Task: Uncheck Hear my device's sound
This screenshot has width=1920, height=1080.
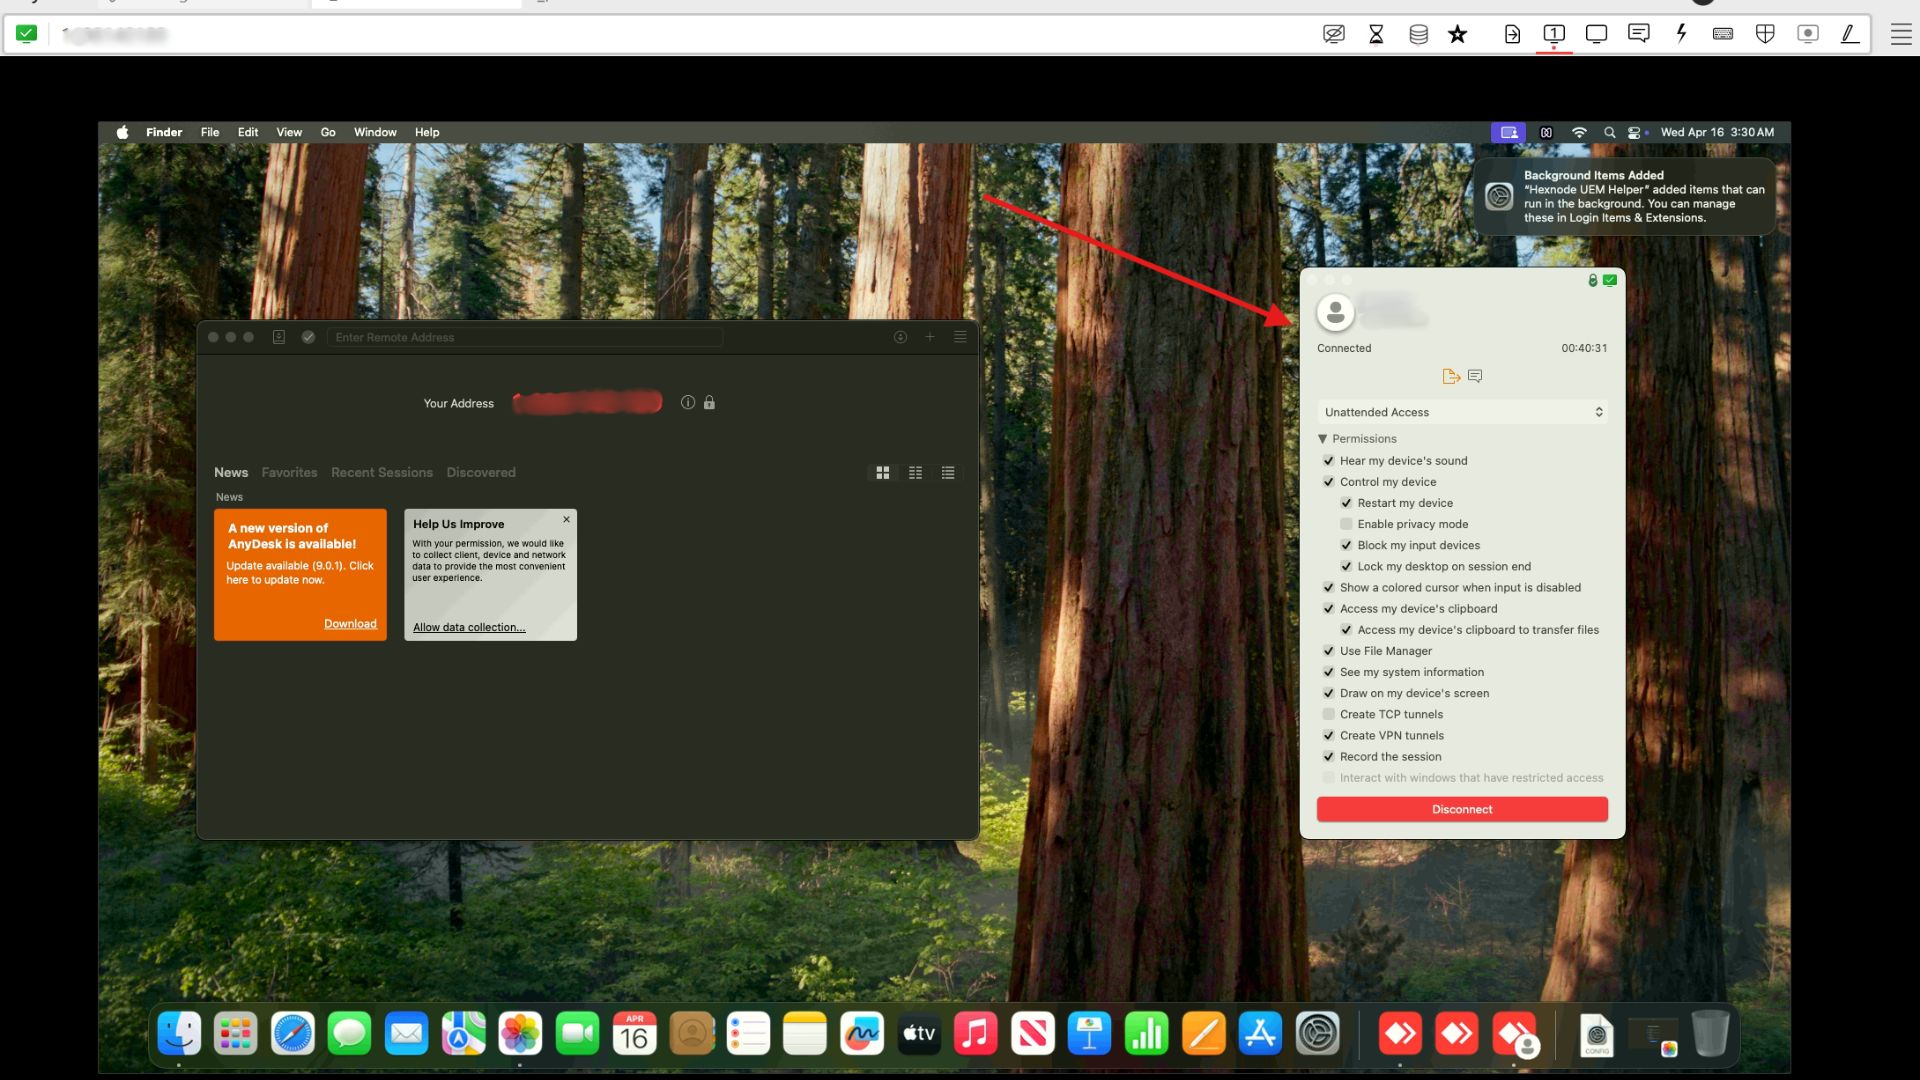Action: [1329, 461]
